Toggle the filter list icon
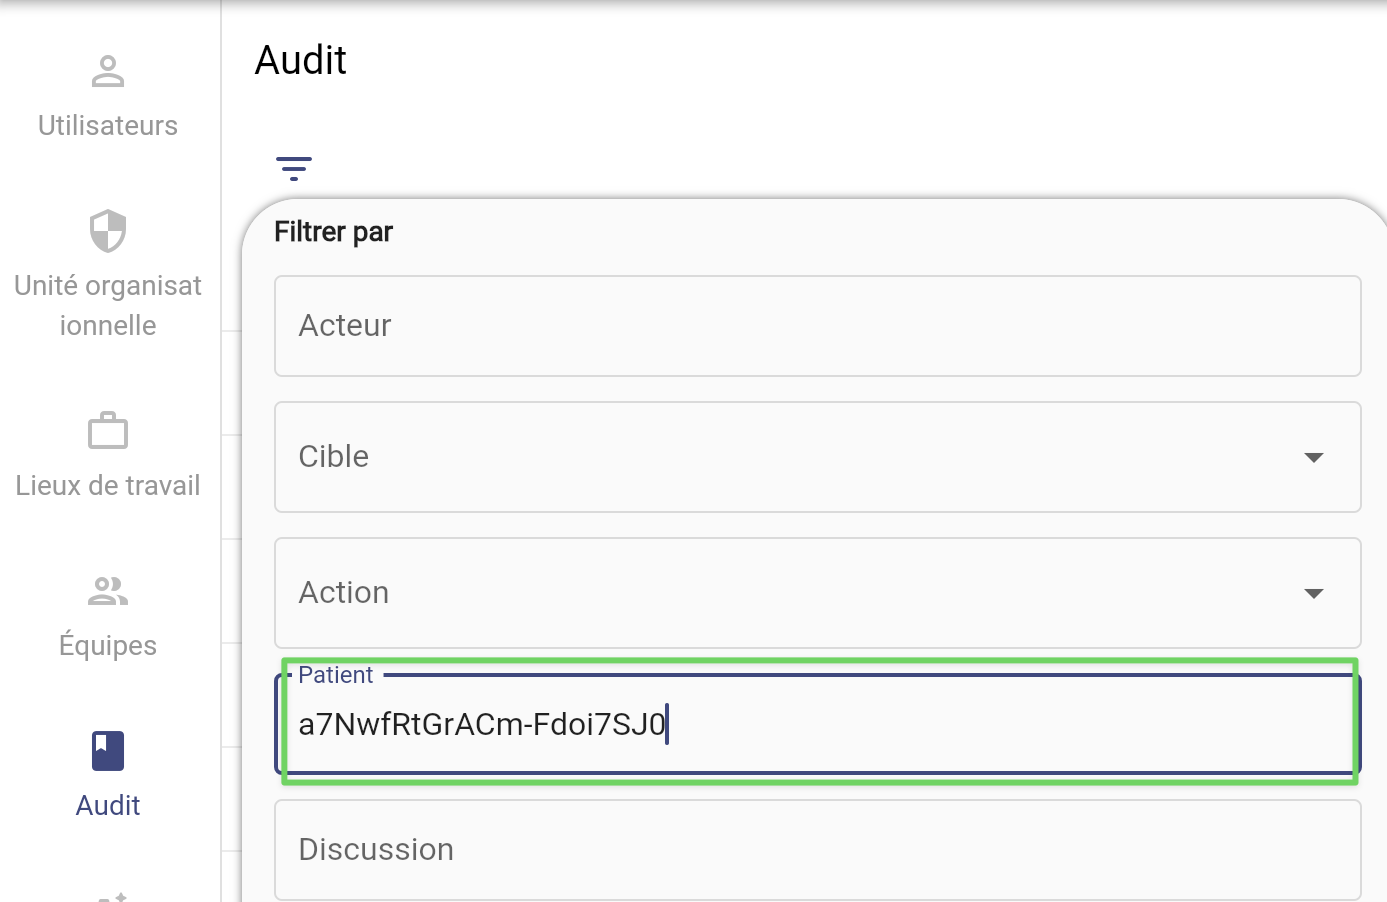This screenshot has height=902, width=1387. pos(294,168)
